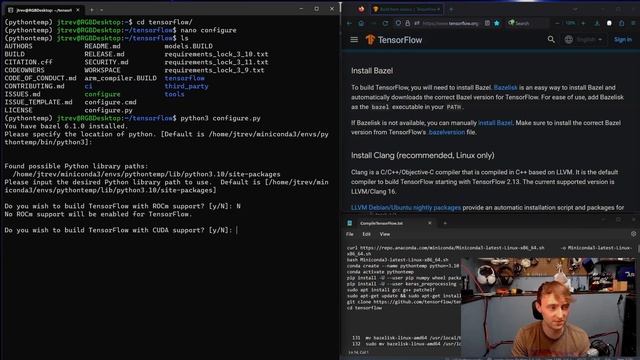This screenshot has width=640, height=360.
Task: Click 'cd tensorflow' line in Notepad
Action: pos(364,308)
